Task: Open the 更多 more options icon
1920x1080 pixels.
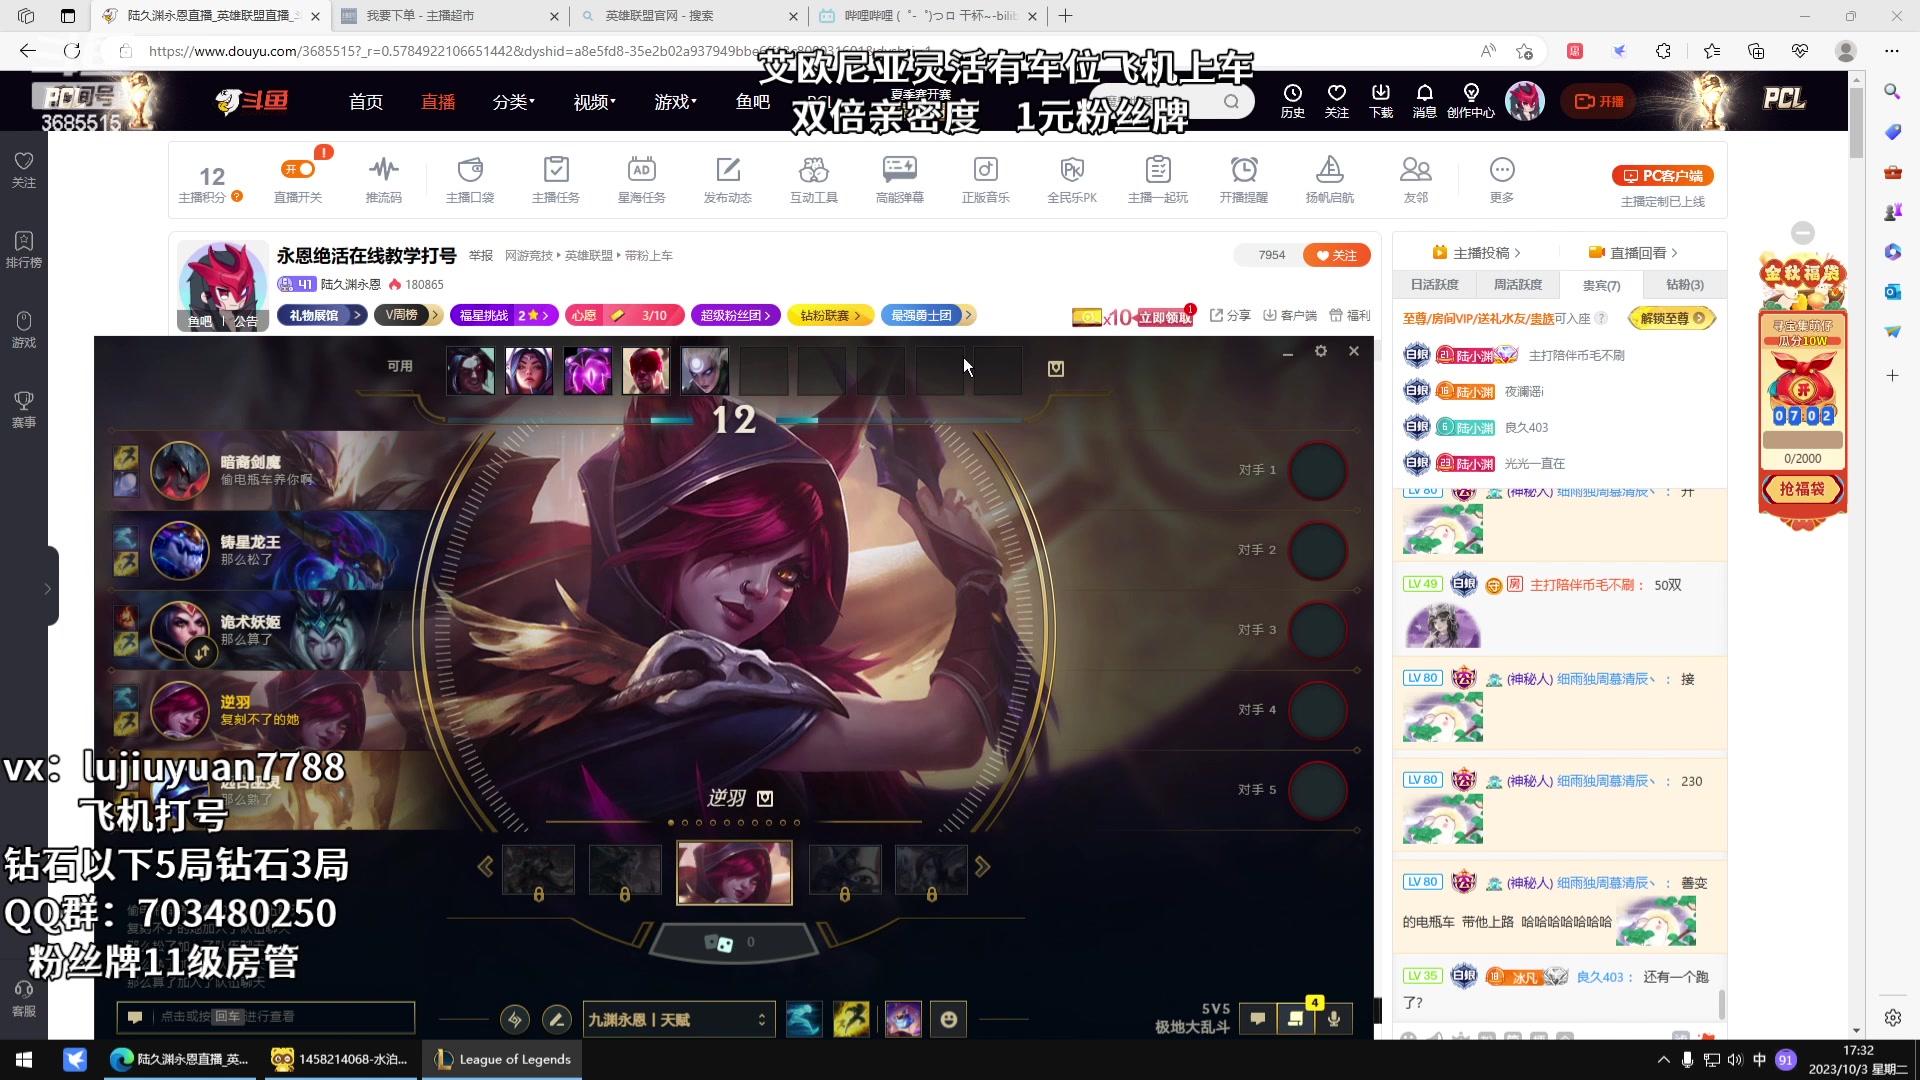Action: (x=1502, y=179)
